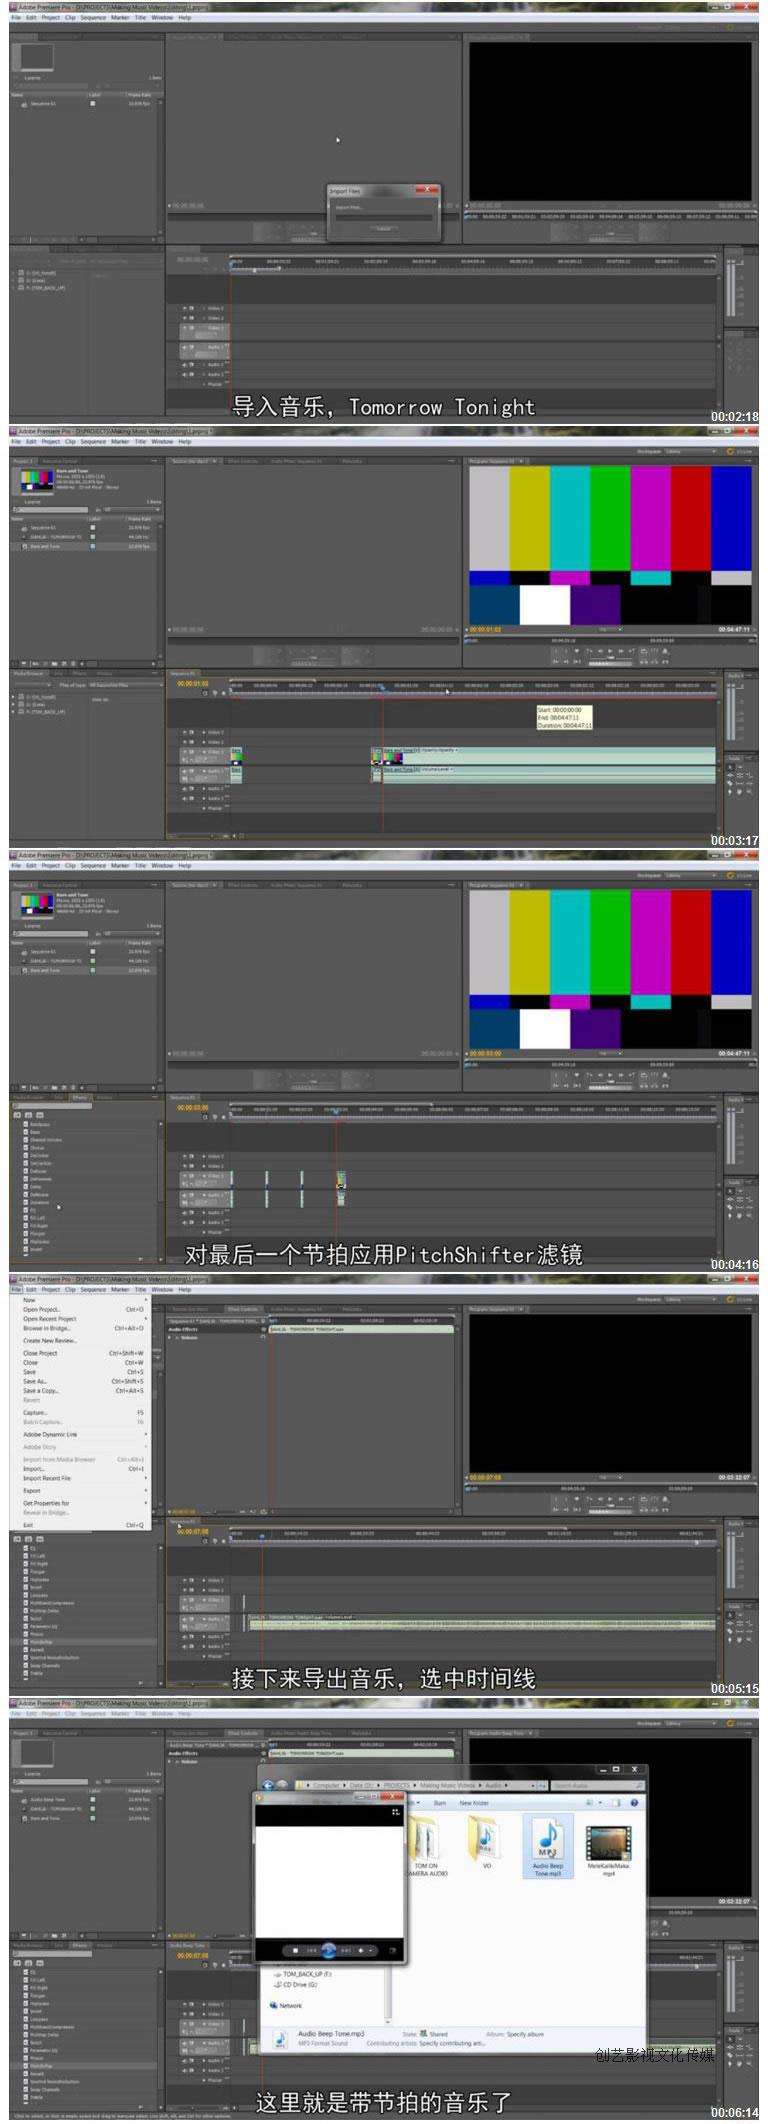The height and width of the screenshot is (2124, 768).
Task: Open Sequence menu in 00:03:17 frame
Action: (93, 441)
